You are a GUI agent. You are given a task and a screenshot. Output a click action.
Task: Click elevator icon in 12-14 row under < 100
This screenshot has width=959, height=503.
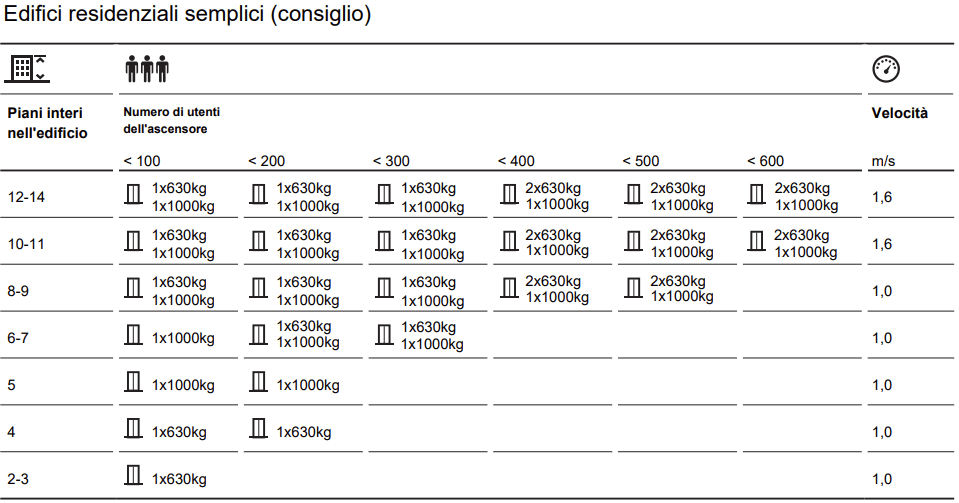(133, 196)
